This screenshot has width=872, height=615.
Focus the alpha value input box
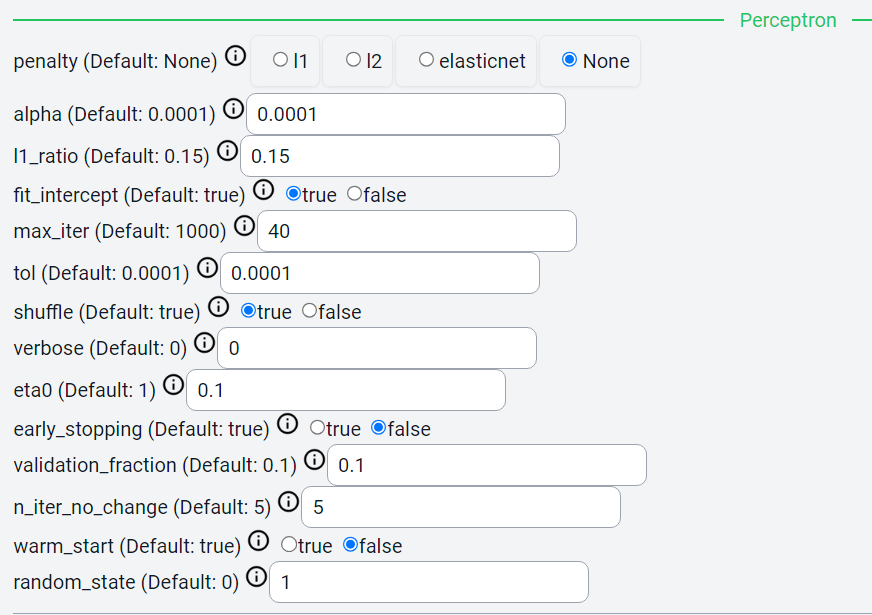406,114
